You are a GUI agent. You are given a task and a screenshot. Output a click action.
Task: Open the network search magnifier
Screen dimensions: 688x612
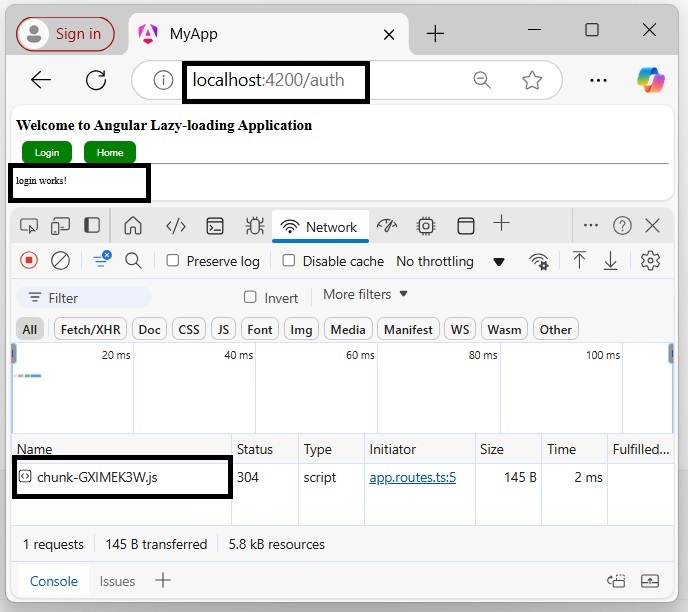coord(133,261)
